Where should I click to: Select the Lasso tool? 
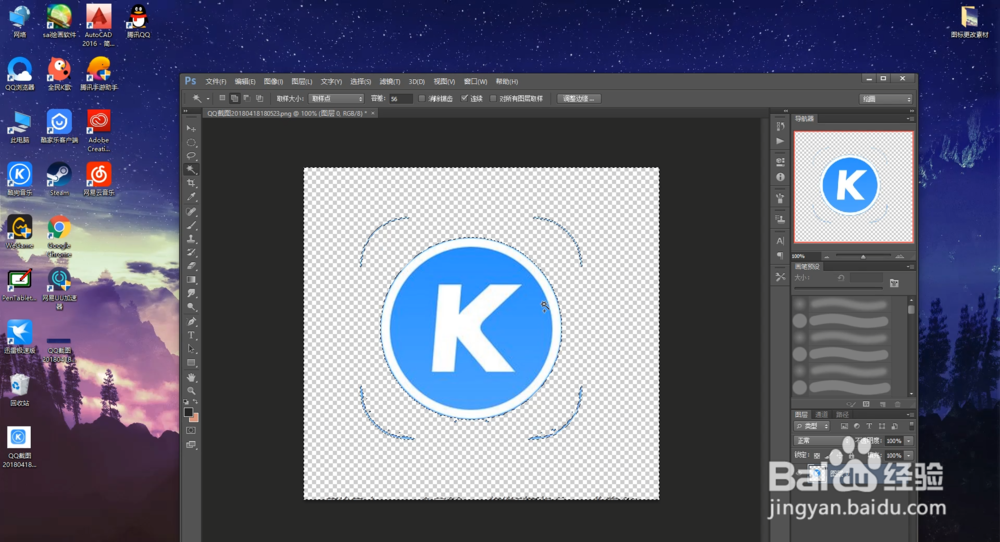(191, 156)
